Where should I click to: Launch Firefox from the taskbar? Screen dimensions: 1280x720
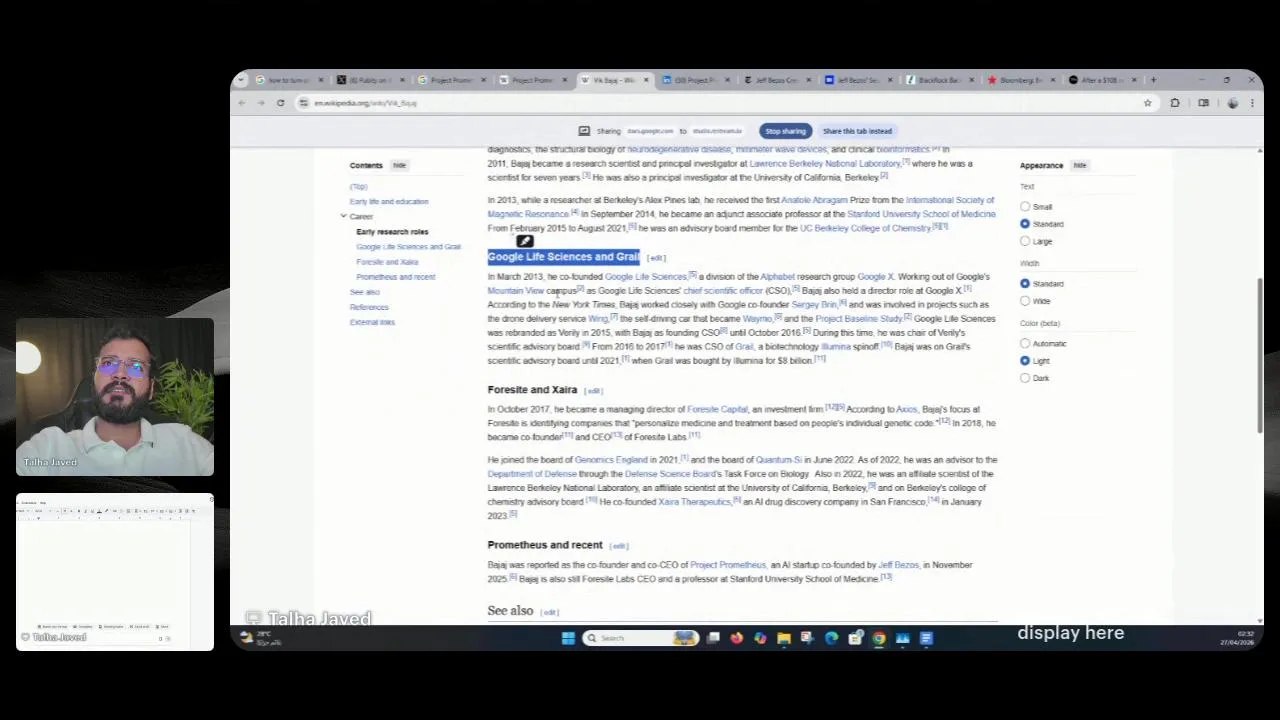coord(737,638)
